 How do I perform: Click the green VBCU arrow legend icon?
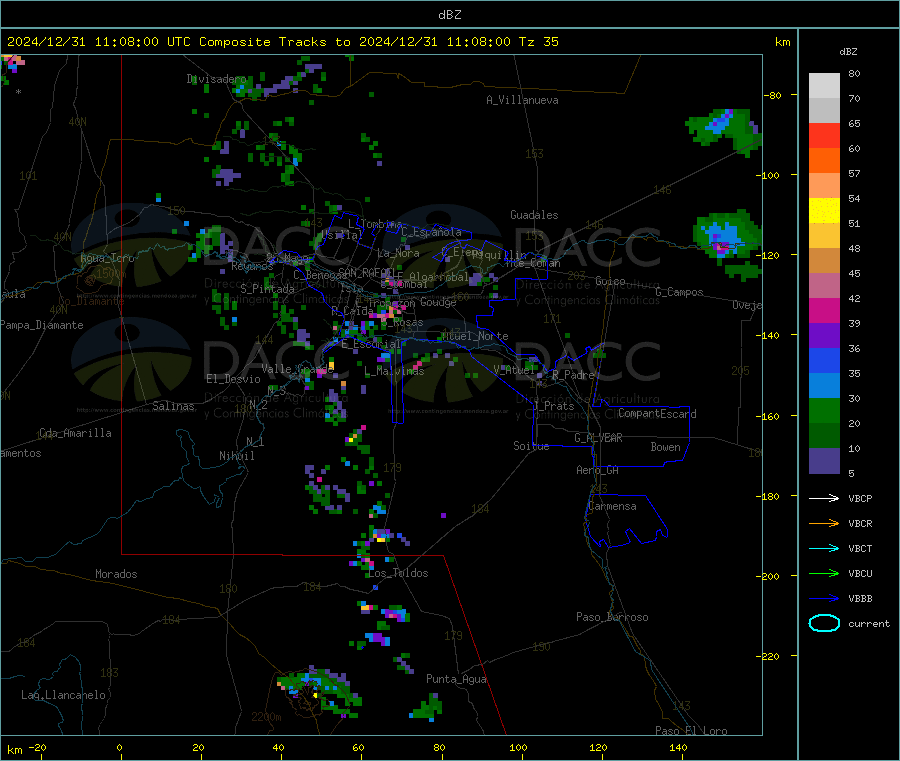click(x=824, y=573)
